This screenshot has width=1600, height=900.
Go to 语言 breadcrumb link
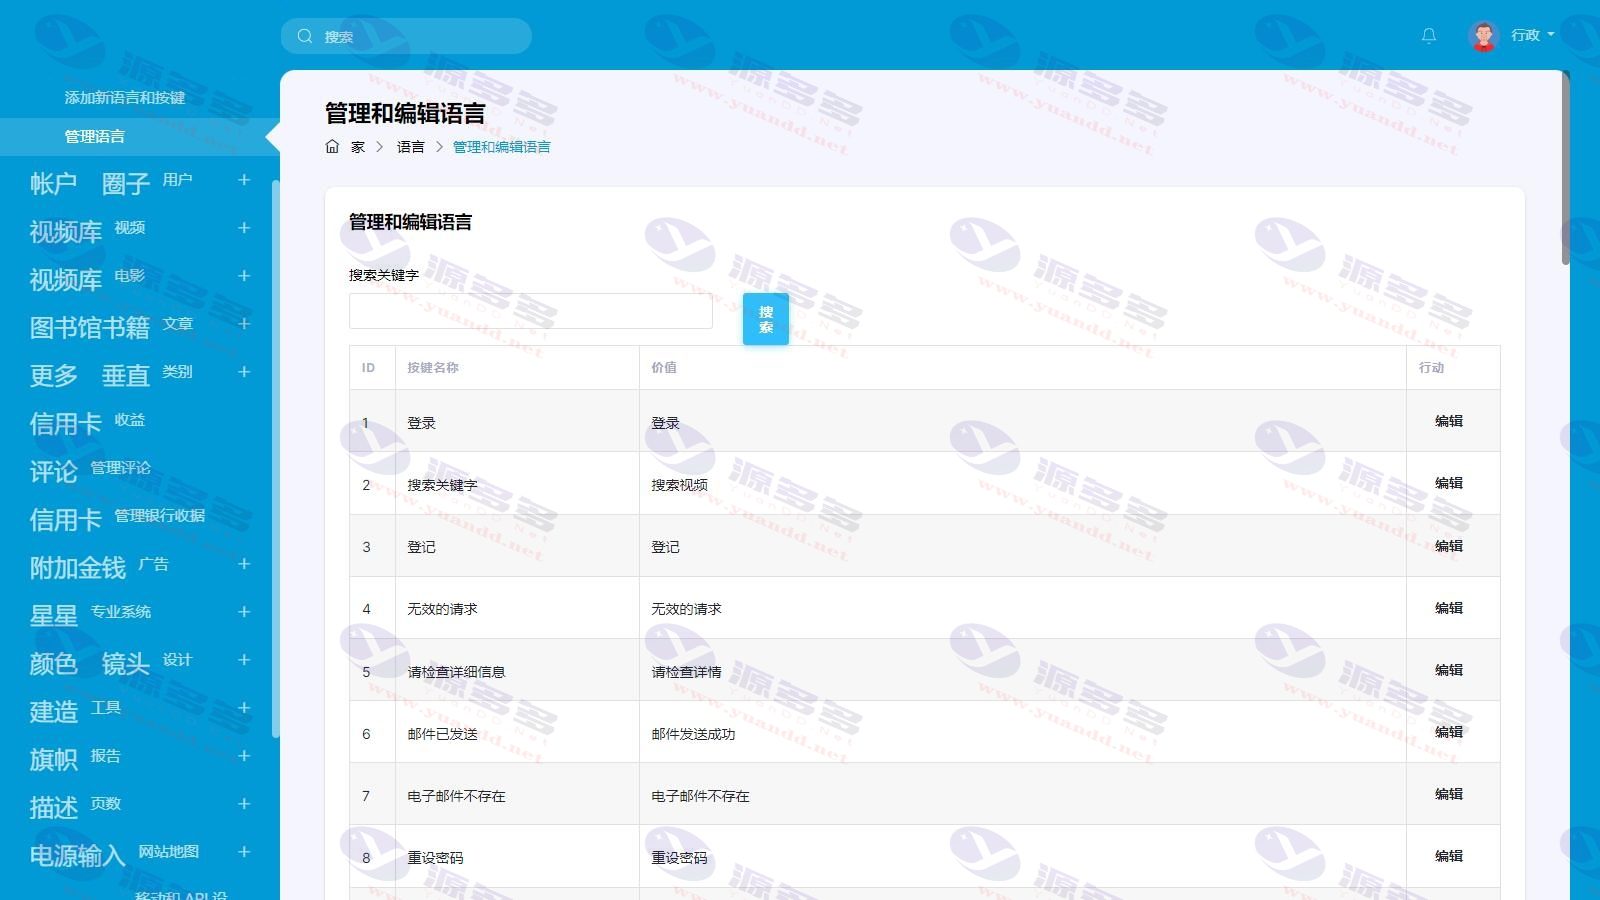point(410,146)
